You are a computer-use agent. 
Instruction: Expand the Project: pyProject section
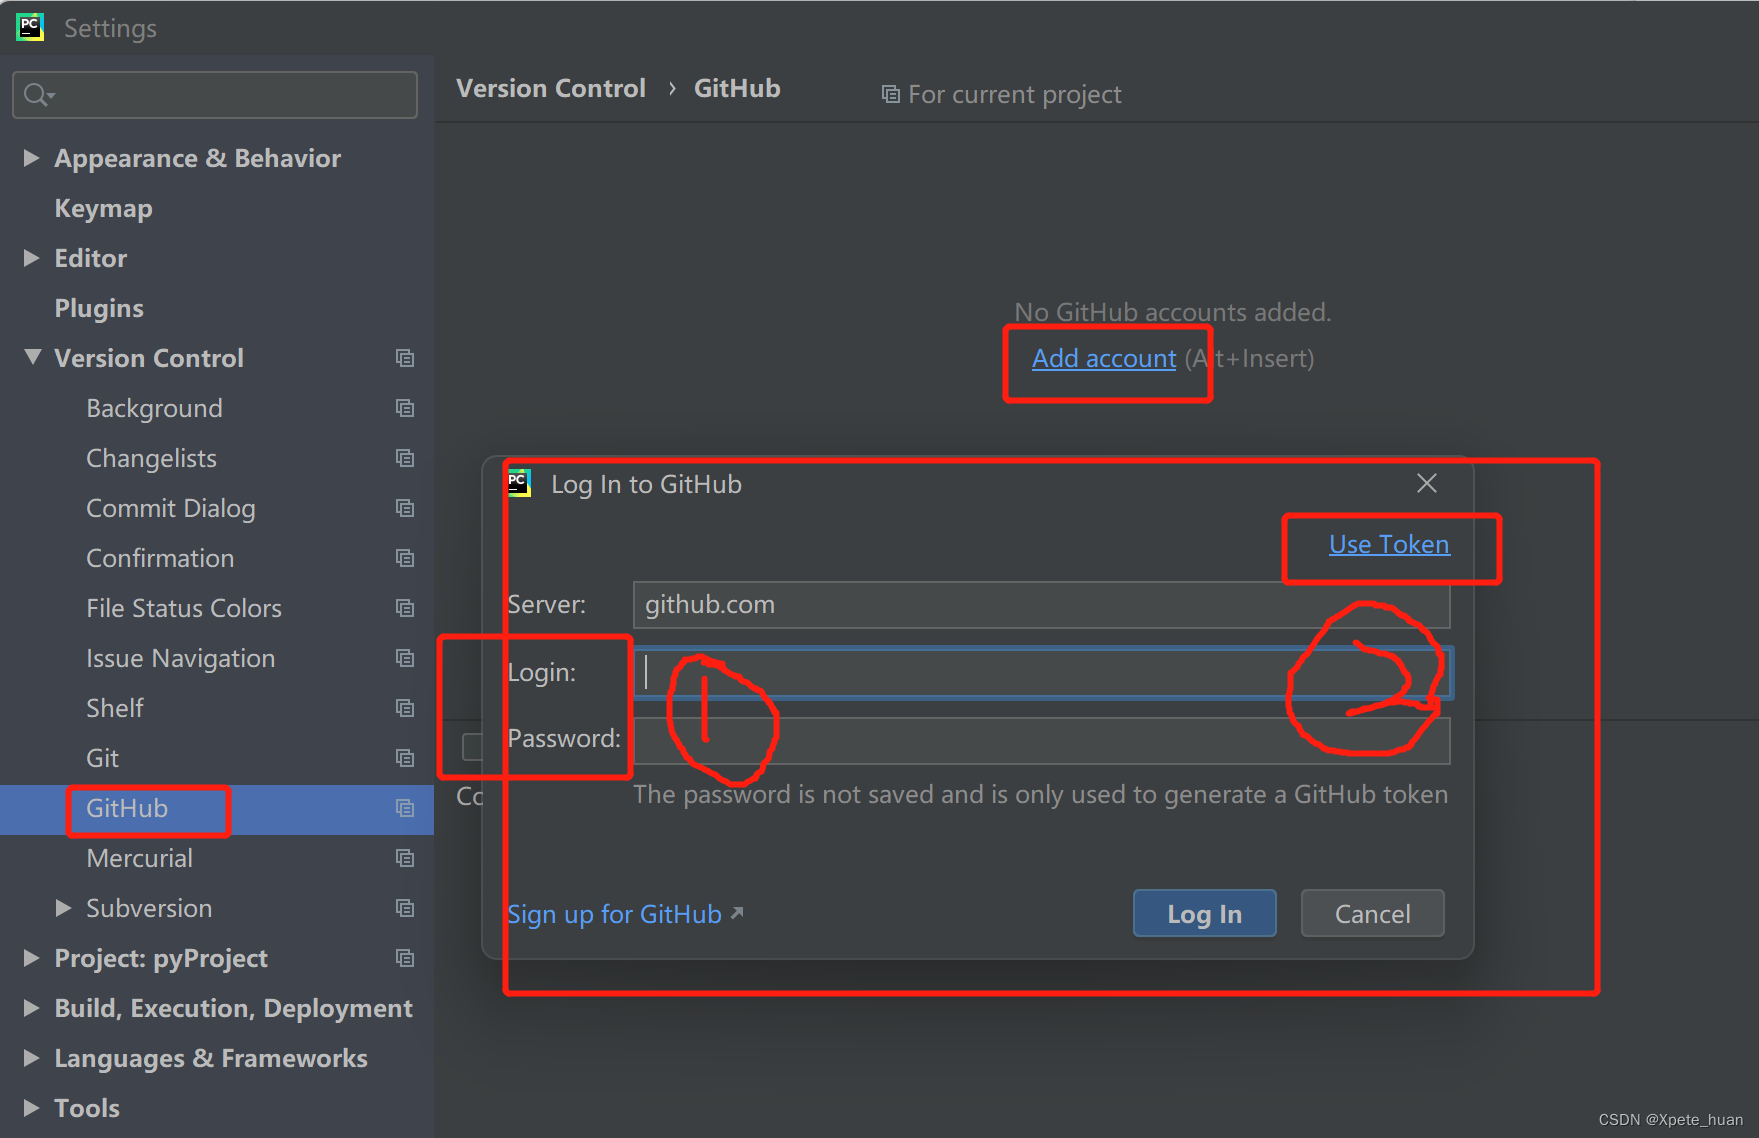click(32, 958)
